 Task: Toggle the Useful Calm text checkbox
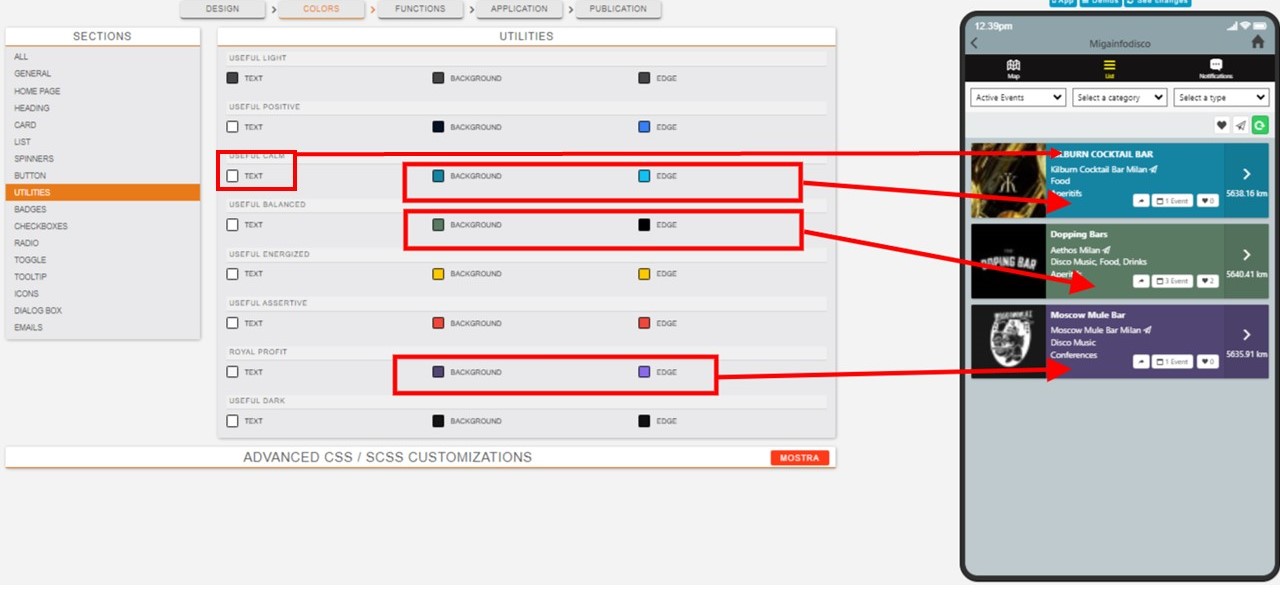pyautogui.click(x=233, y=176)
